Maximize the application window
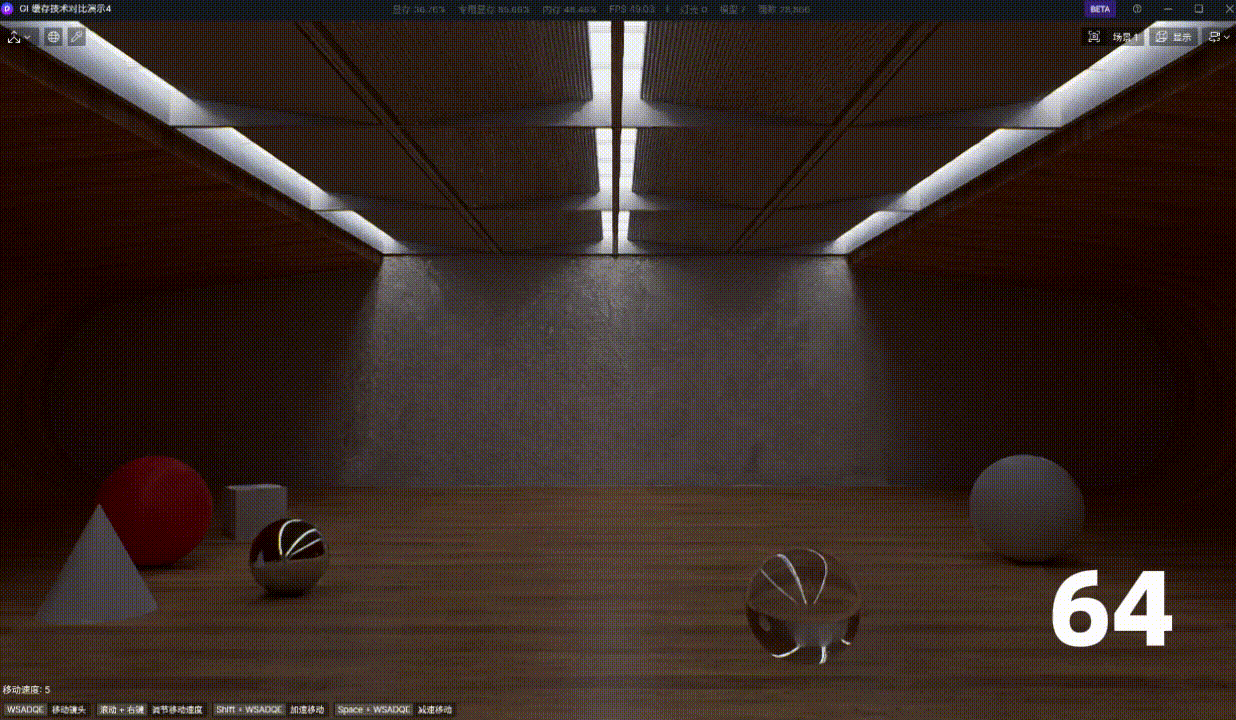 click(x=1199, y=8)
